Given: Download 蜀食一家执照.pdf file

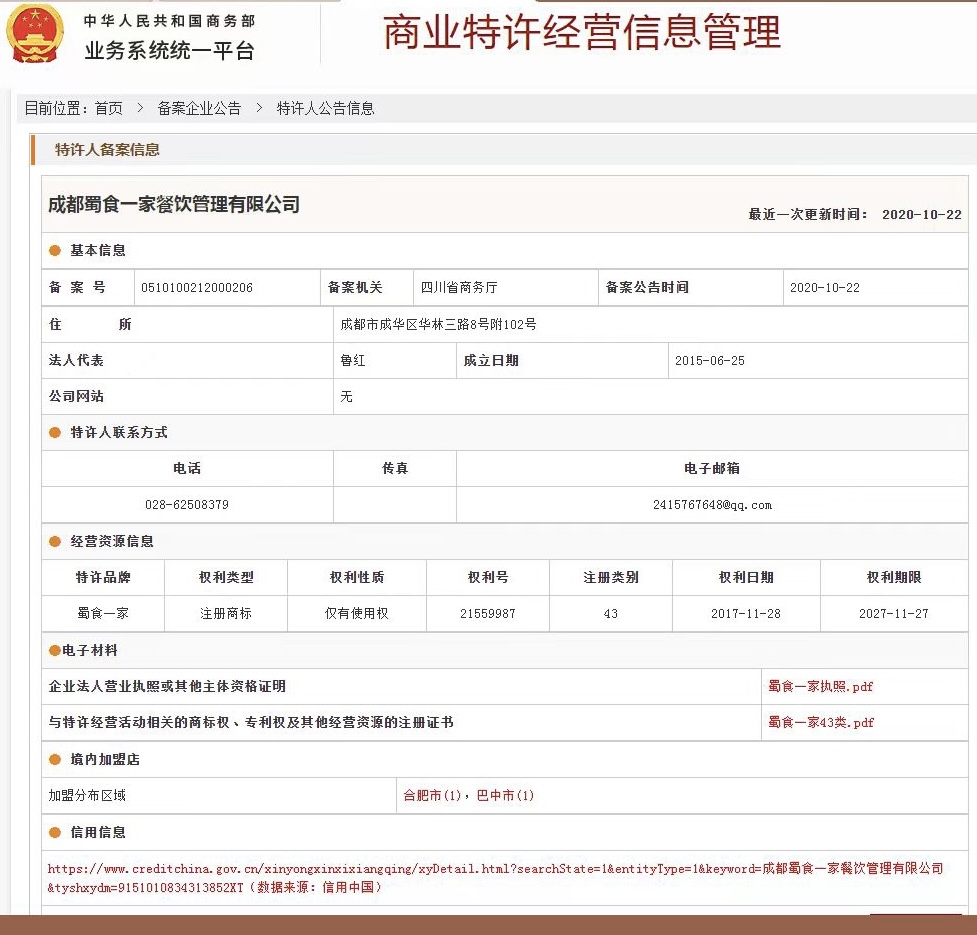Looking at the screenshot, I should [x=820, y=687].
